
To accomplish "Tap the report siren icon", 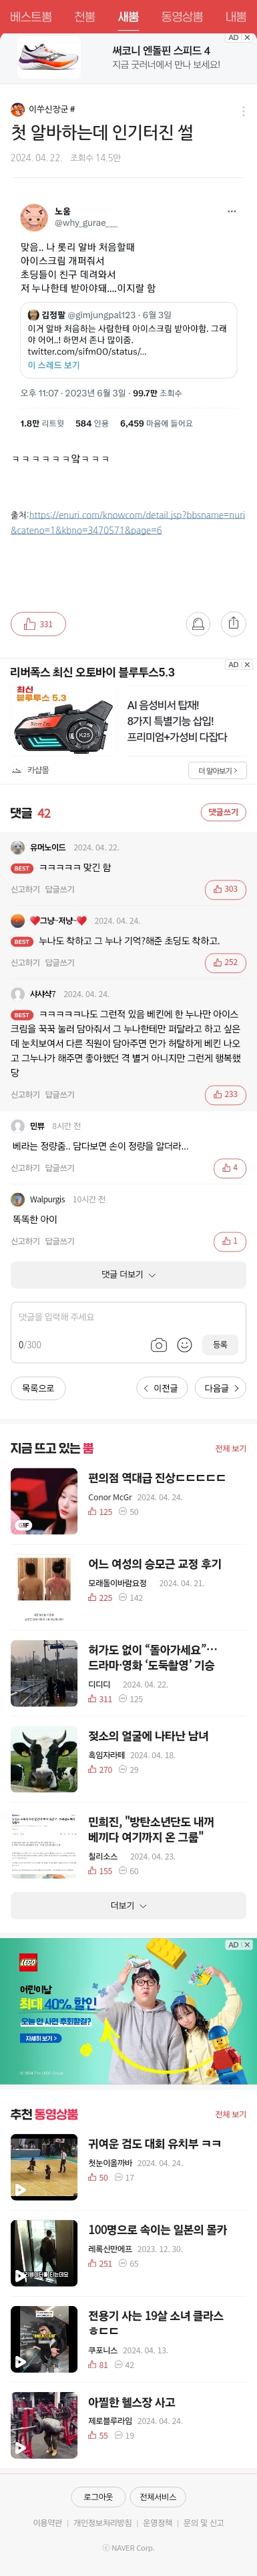I will (x=198, y=624).
